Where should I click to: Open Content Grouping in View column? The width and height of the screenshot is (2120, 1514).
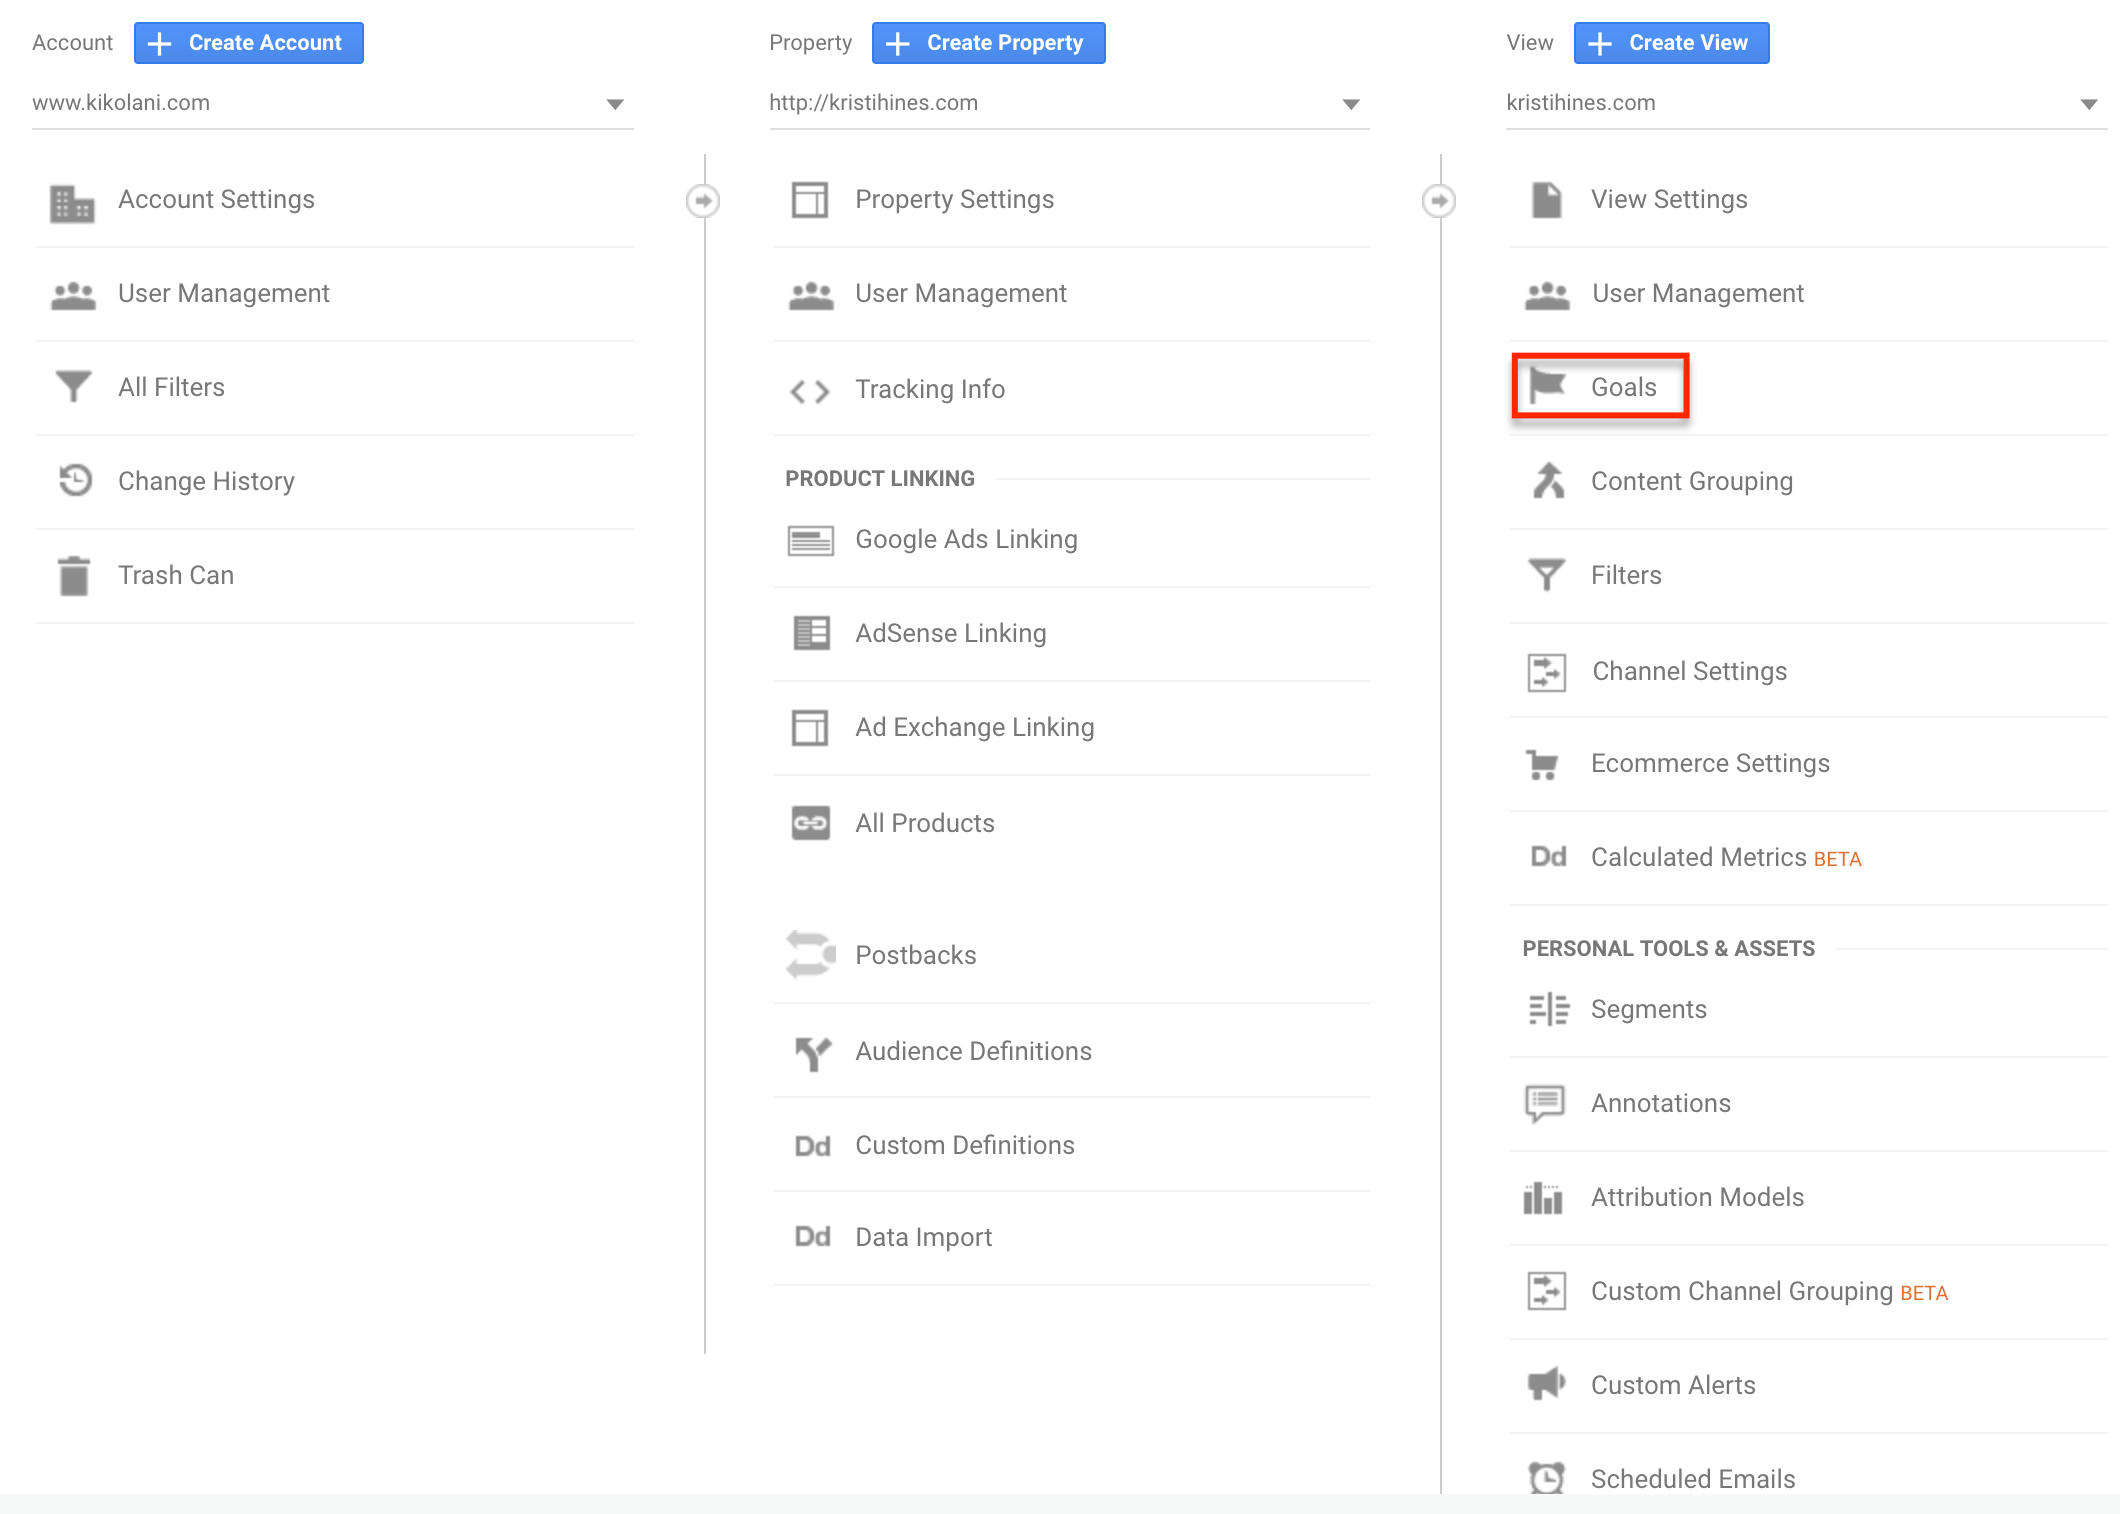click(x=1692, y=480)
